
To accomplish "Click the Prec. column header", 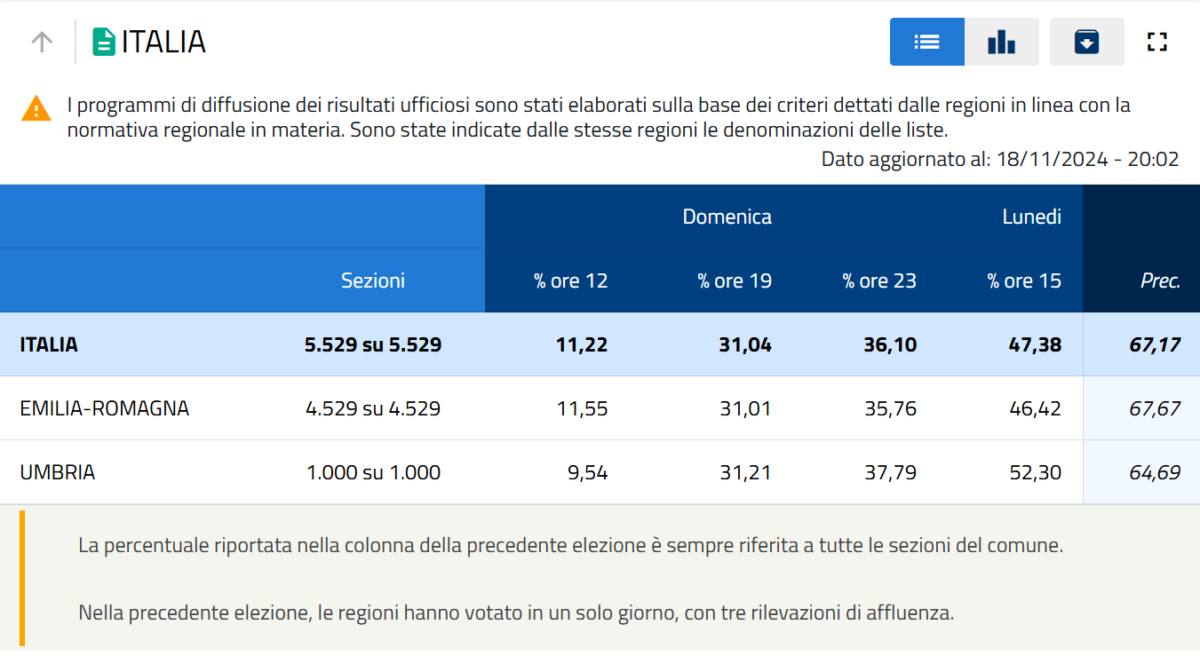I will click(1160, 281).
